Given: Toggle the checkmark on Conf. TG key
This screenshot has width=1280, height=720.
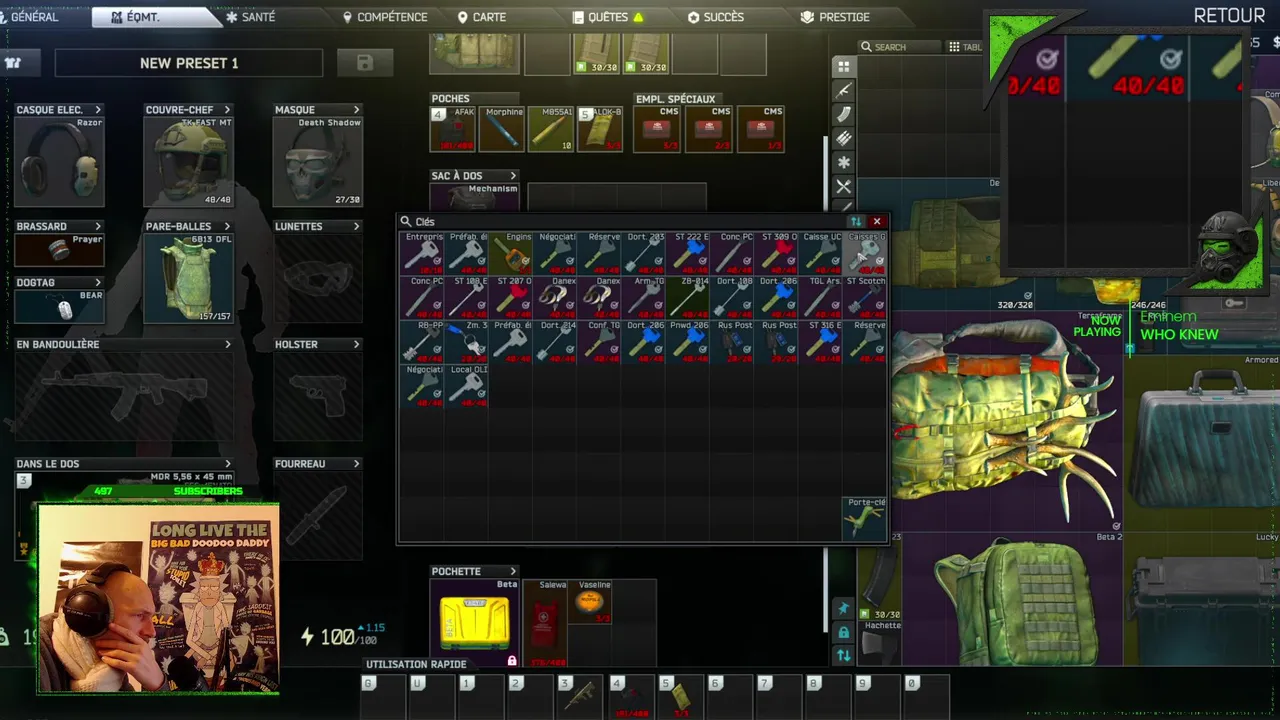Looking at the screenshot, I should coord(615,350).
